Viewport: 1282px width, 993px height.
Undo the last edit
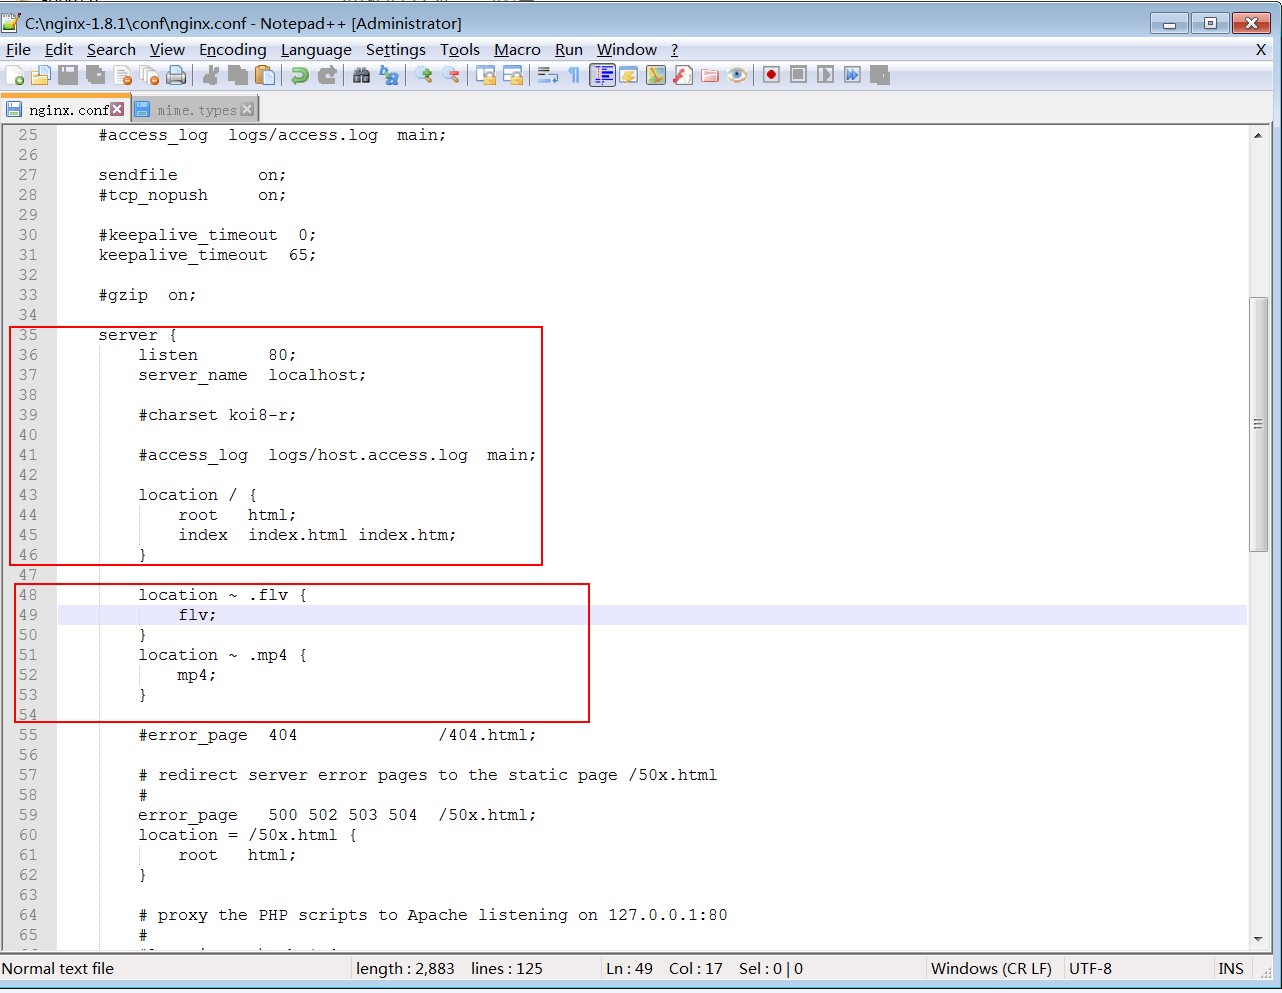pyautogui.click(x=297, y=75)
